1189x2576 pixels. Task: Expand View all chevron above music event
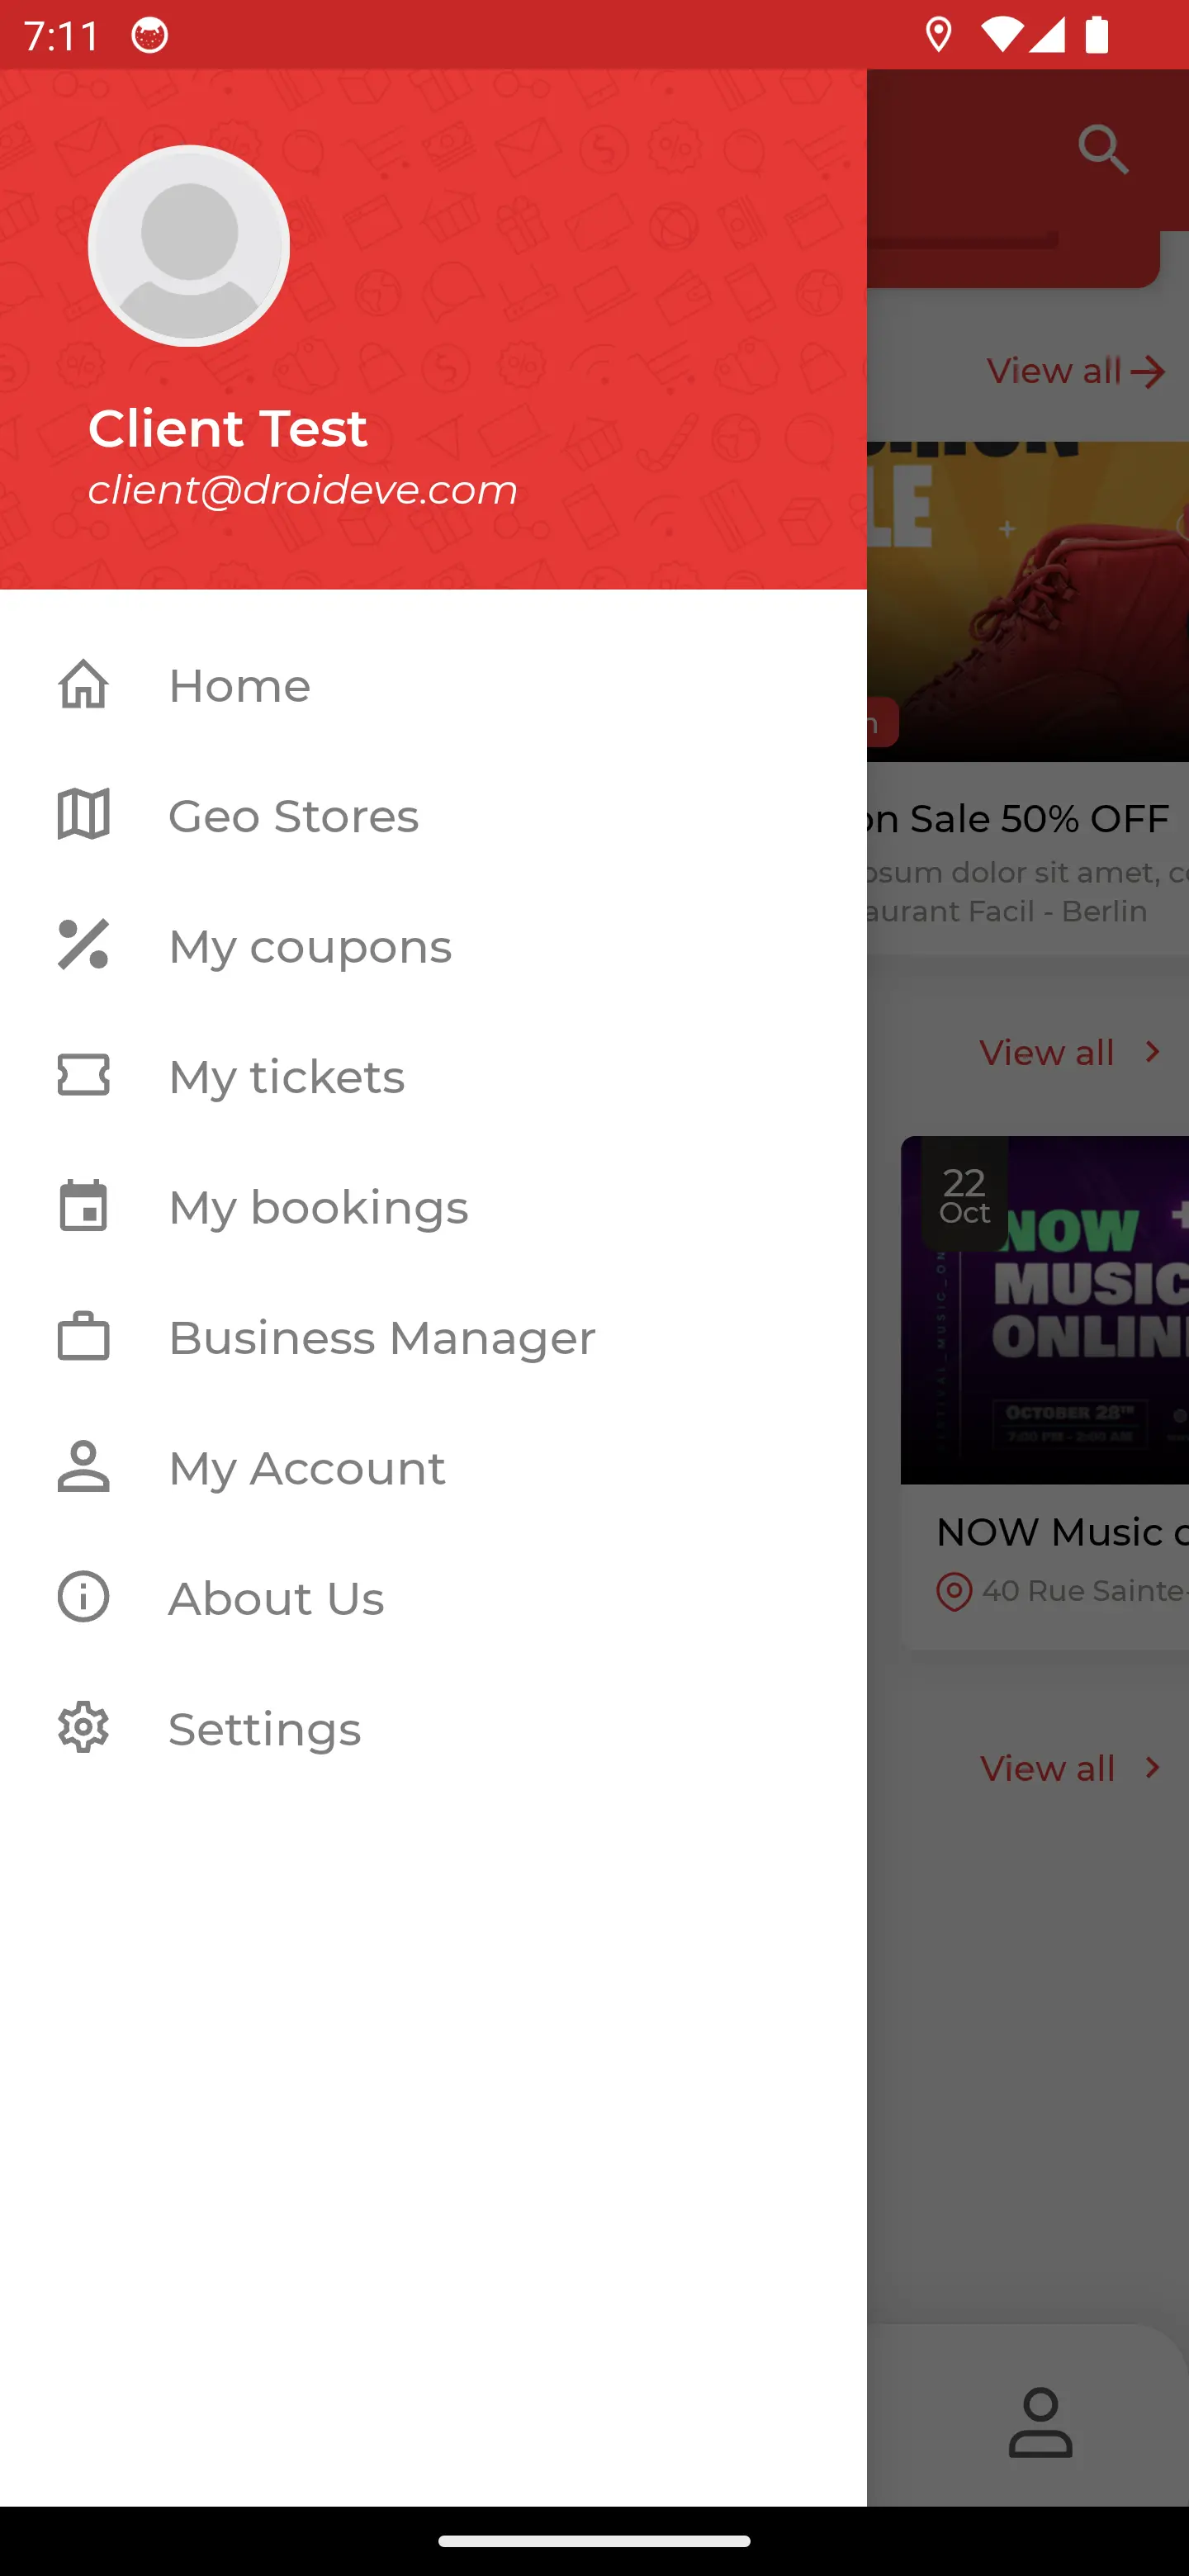tap(1070, 1052)
